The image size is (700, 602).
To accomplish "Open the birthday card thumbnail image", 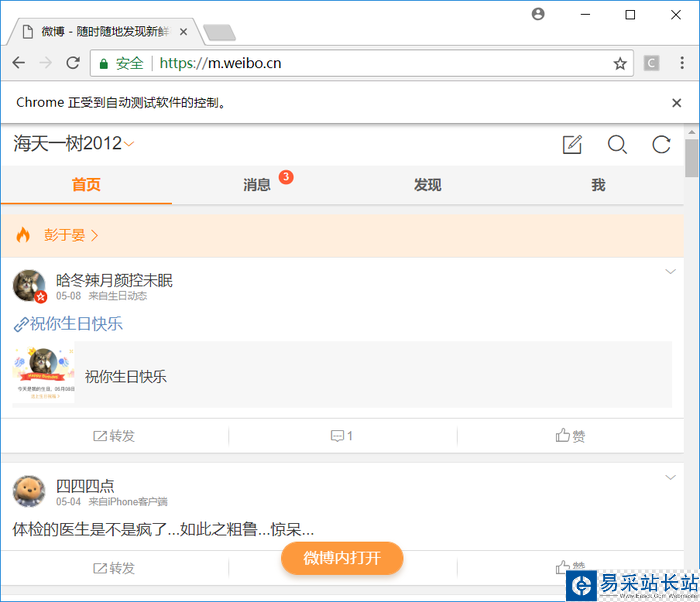I will [x=43, y=374].
